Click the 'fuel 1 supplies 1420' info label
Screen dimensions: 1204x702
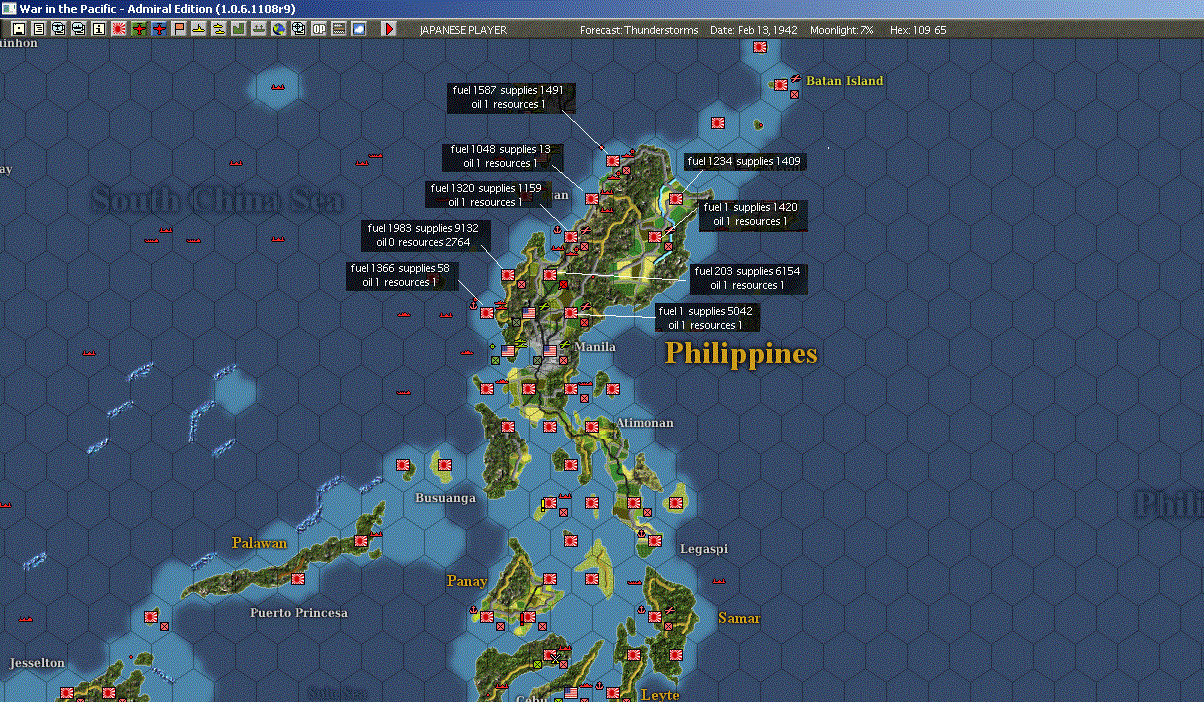pyautogui.click(x=753, y=215)
